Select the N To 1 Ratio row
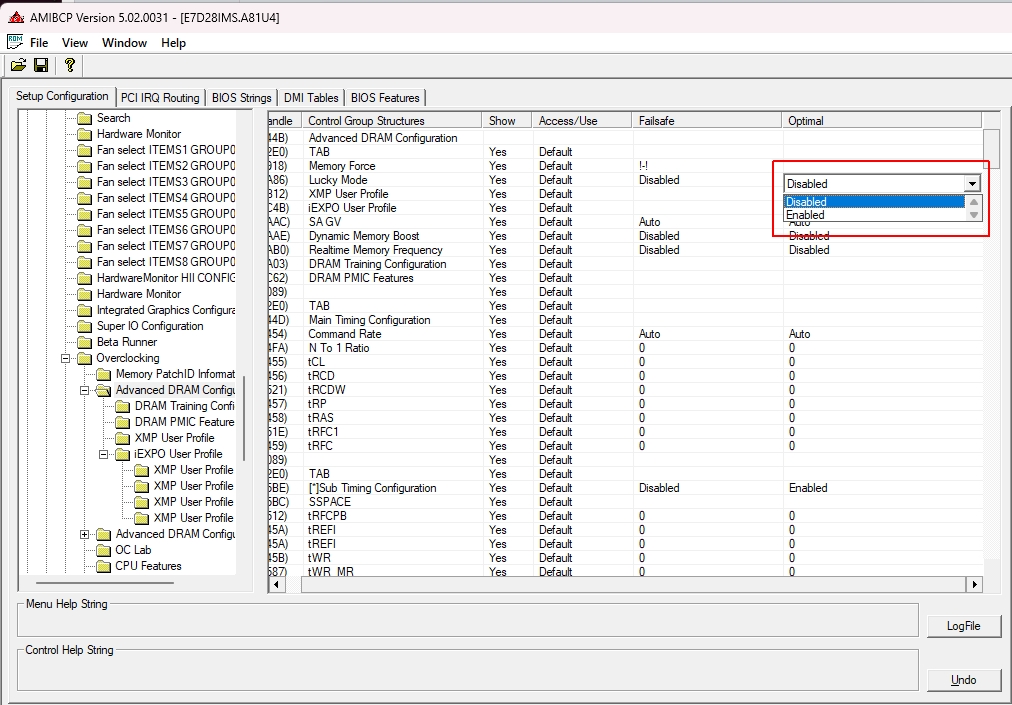 coord(625,348)
